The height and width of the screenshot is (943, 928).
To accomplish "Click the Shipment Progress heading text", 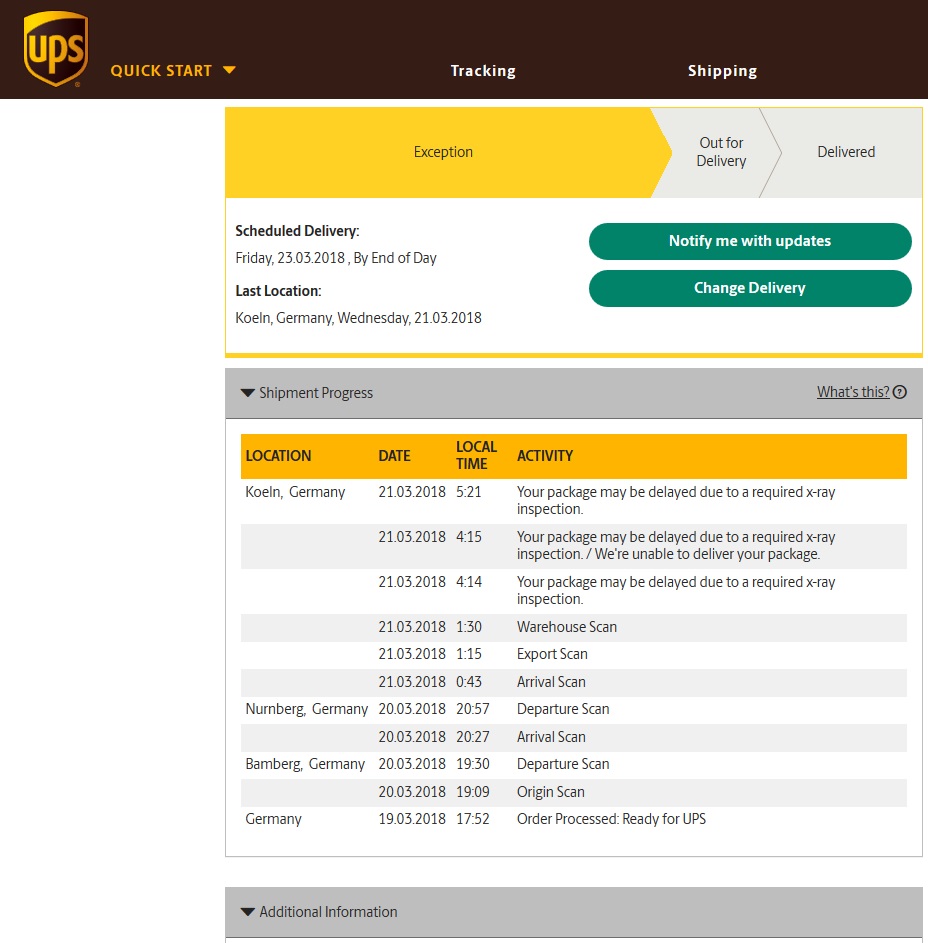I will point(316,393).
